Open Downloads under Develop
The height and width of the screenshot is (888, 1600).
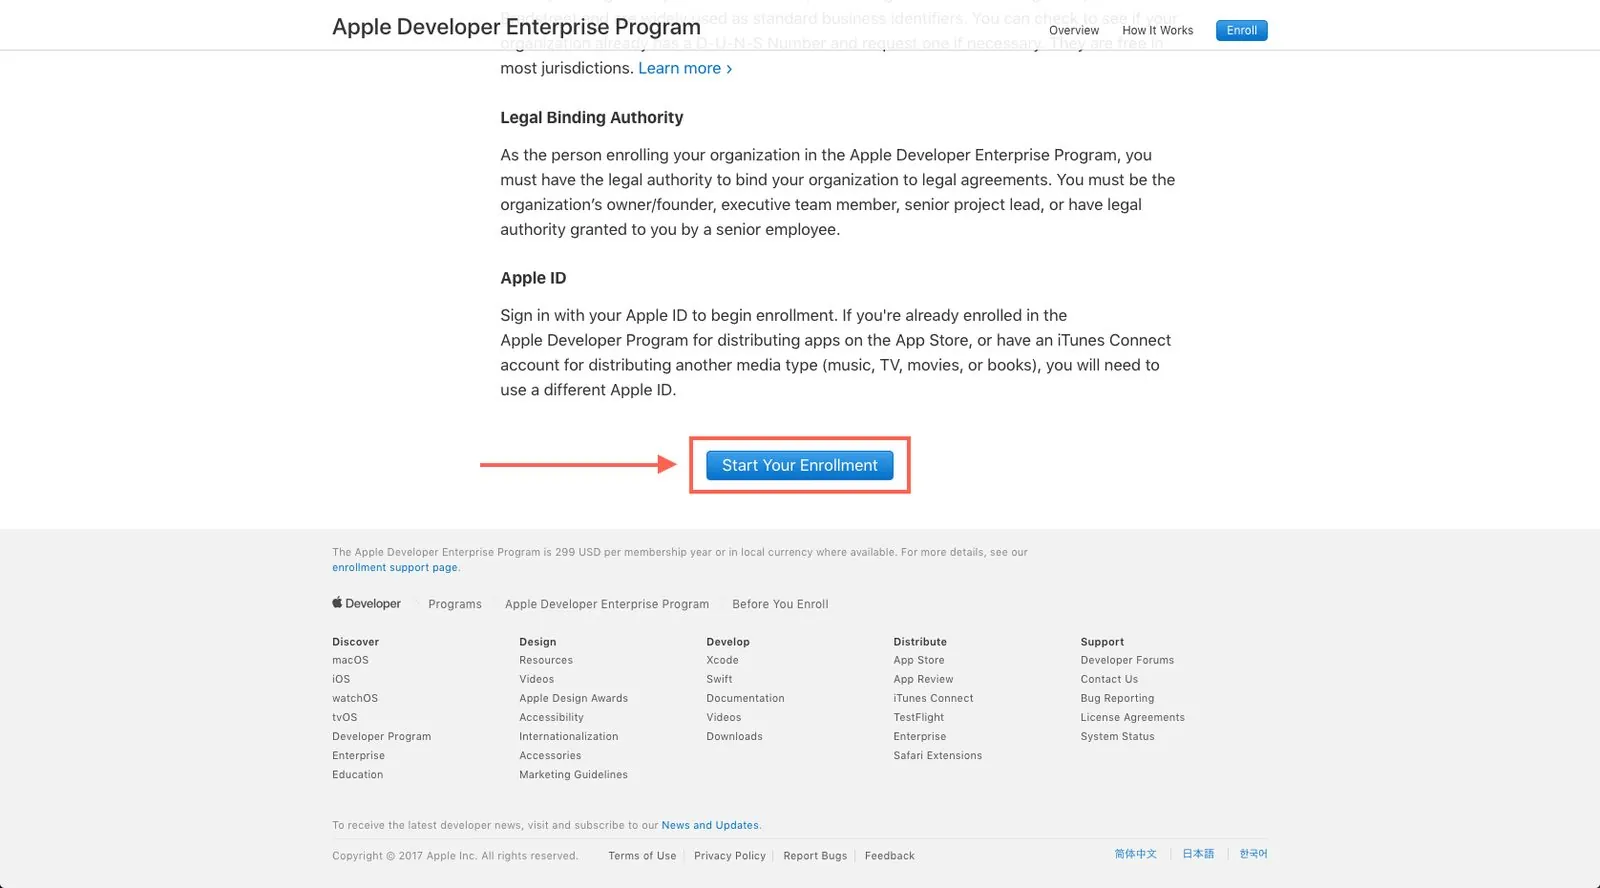734,736
